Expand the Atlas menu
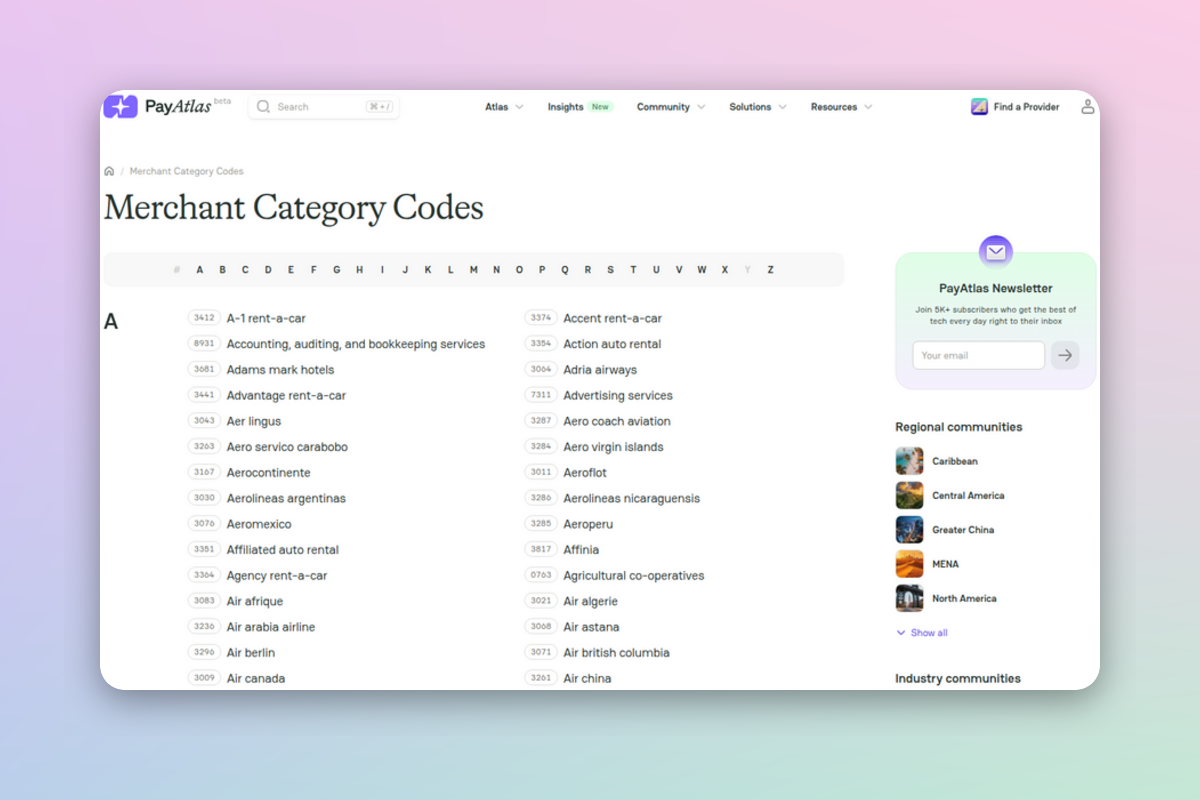Screen dimensions: 1200x800 [x=504, y=107]
